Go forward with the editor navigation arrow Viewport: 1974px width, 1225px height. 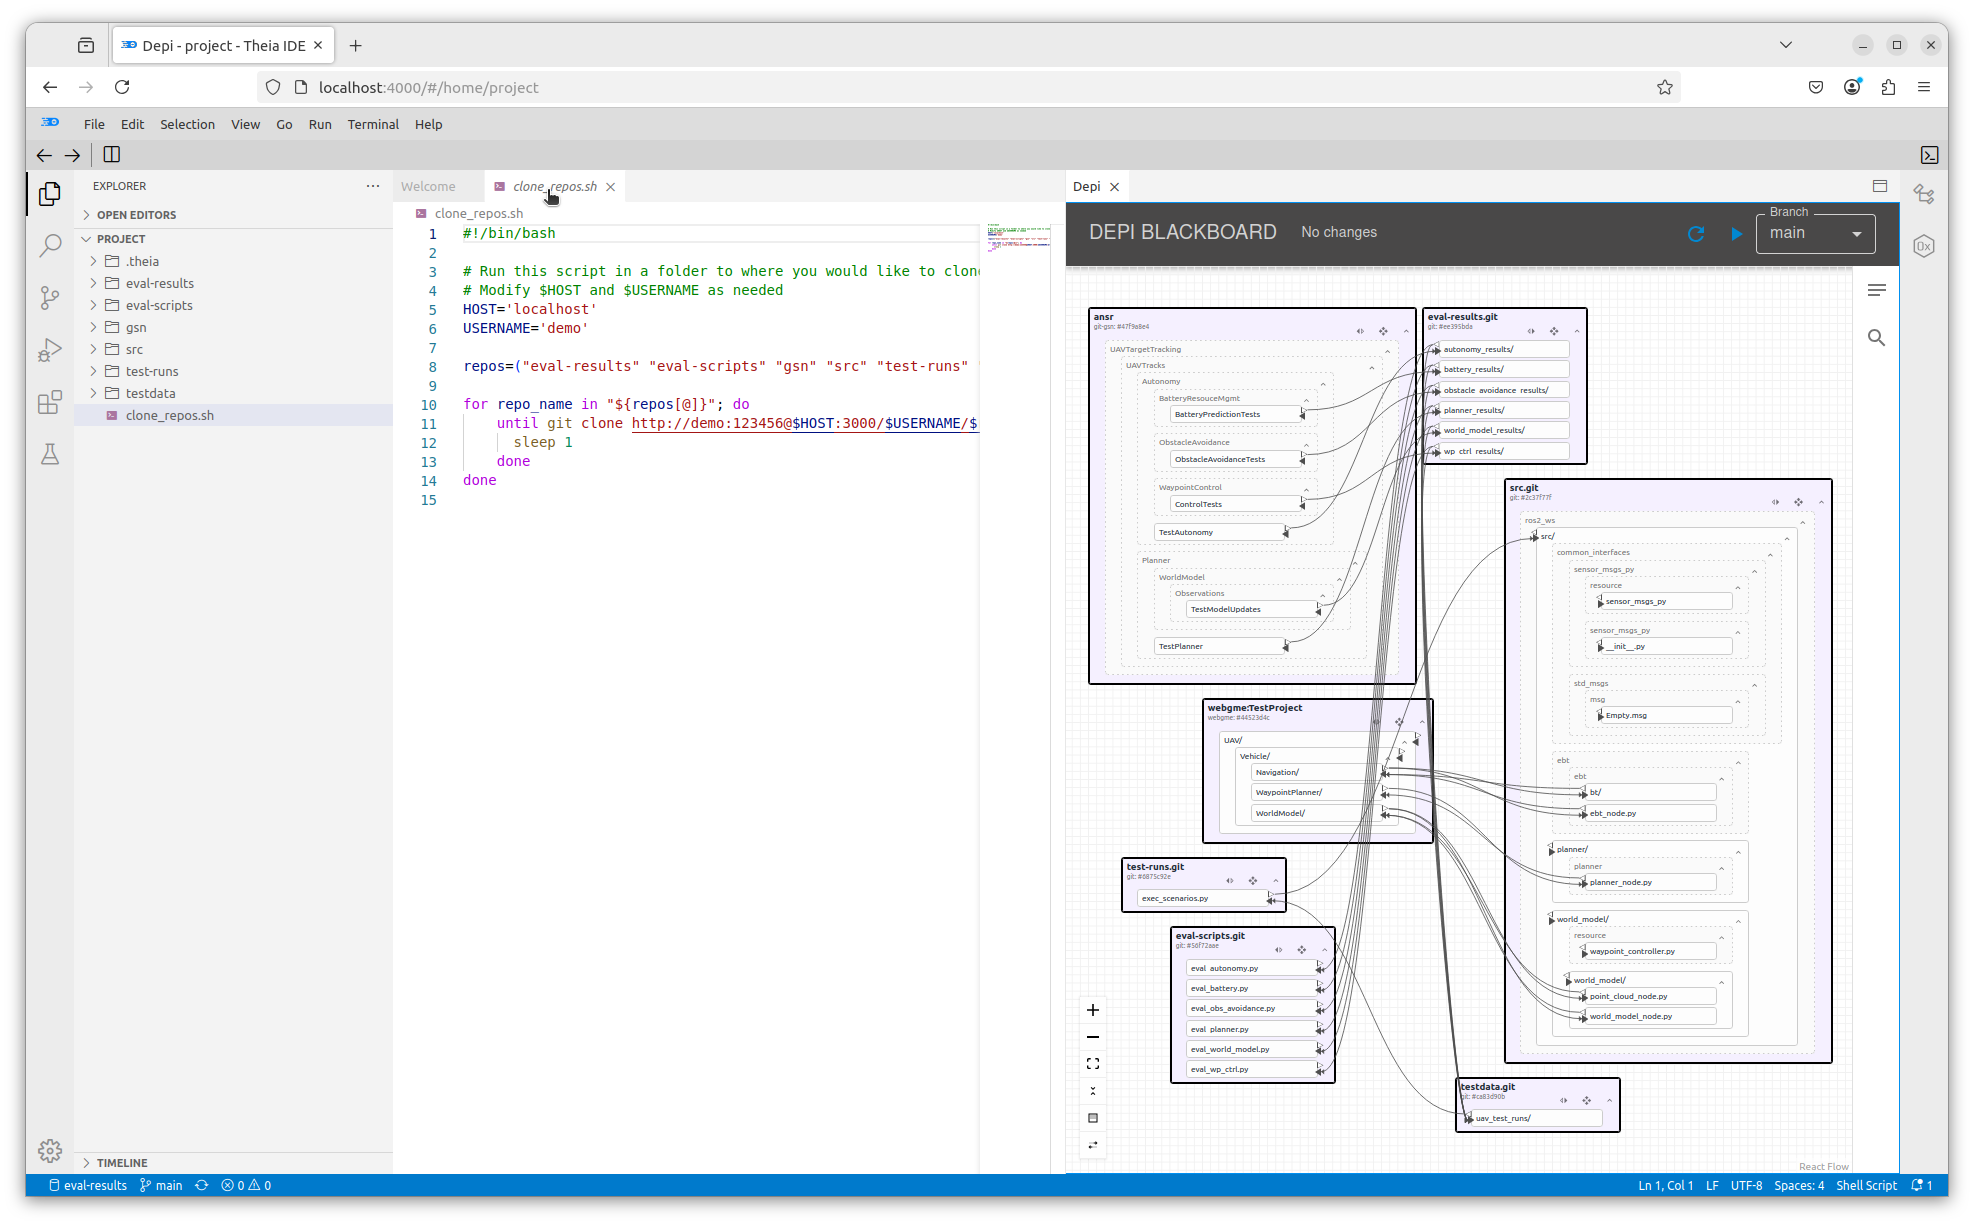click(x=72, y=155)
